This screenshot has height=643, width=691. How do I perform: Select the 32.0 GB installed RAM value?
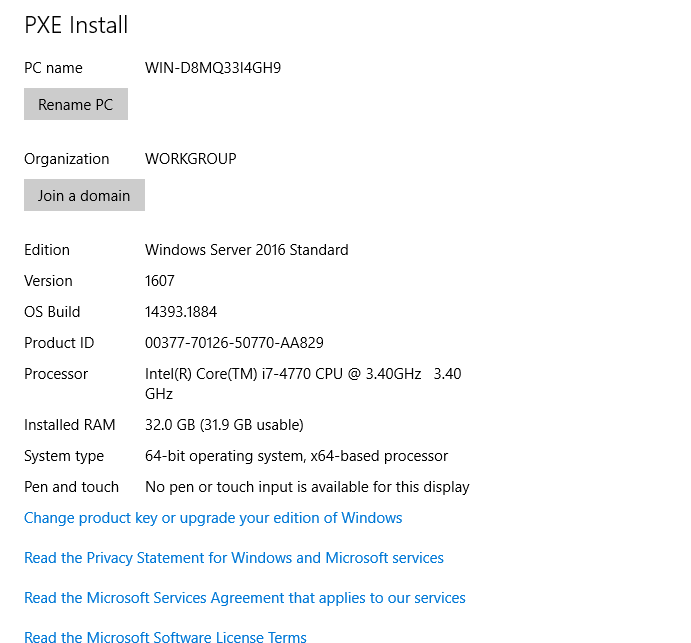(224, 425)
